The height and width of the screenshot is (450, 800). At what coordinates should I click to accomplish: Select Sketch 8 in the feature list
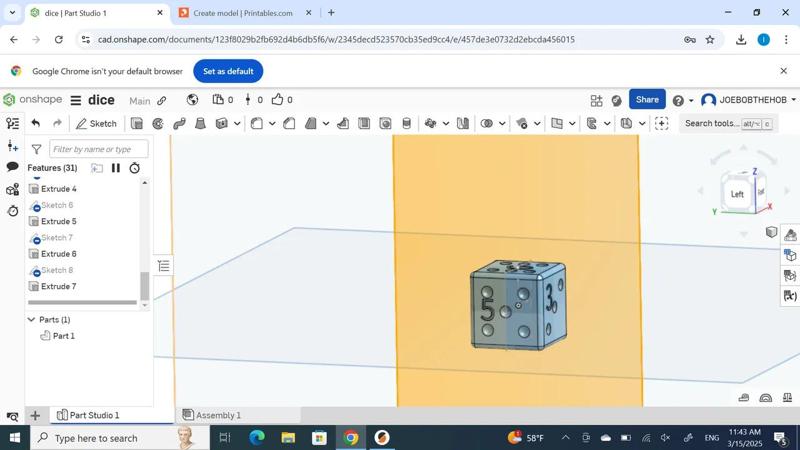[x=57, y=270]
